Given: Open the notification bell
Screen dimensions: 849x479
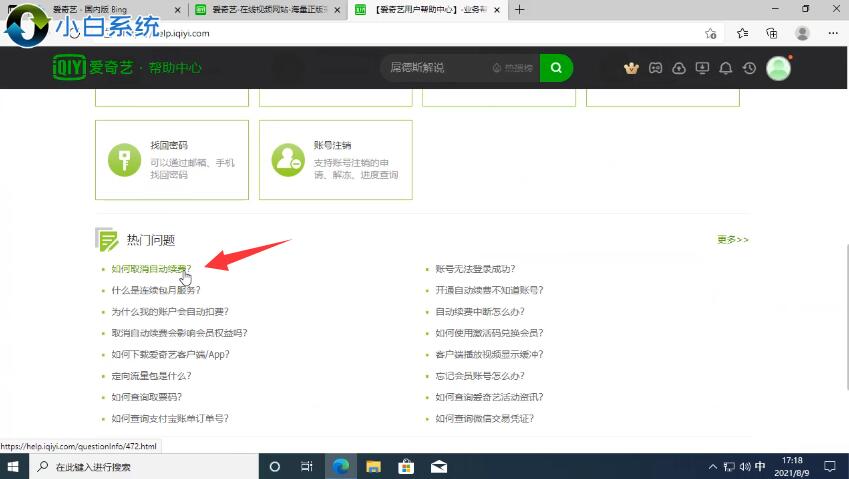Looking at the screenshot, I should click(726, 68).
